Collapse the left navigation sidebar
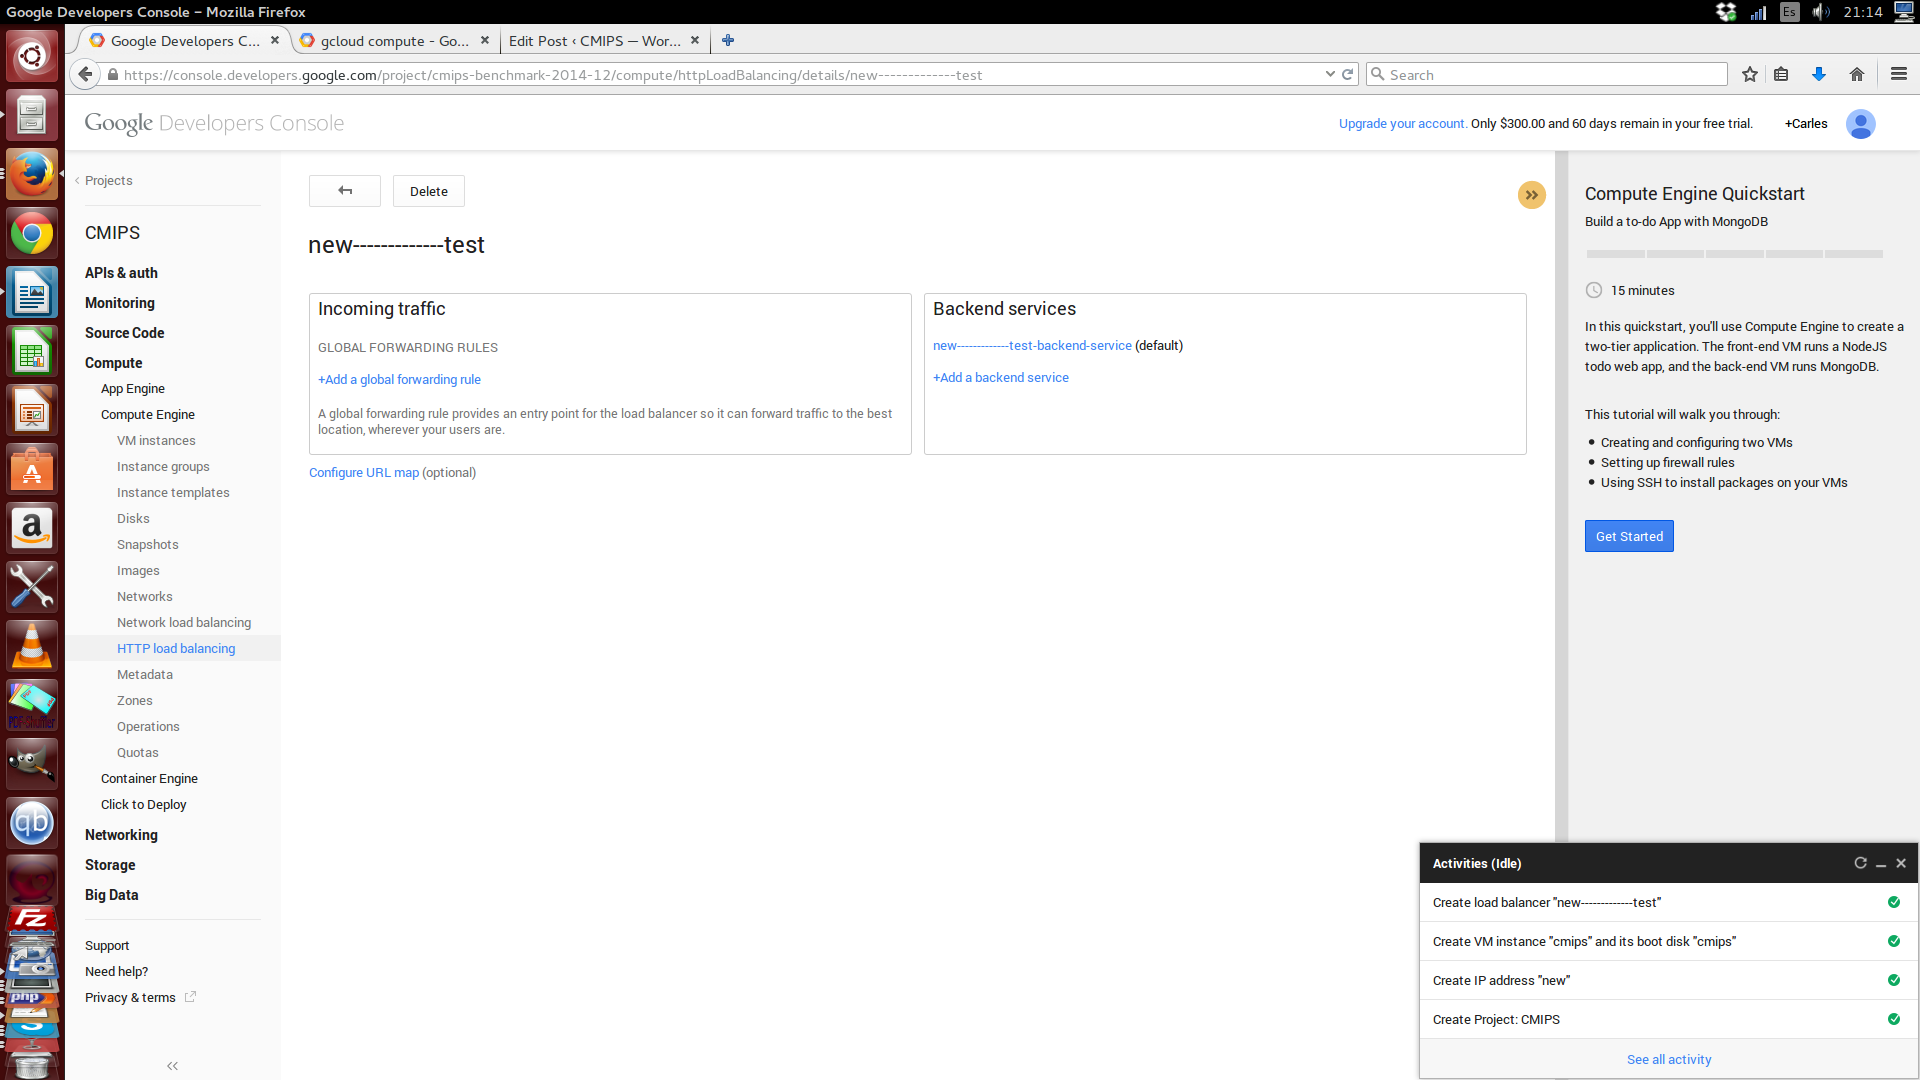The image size is (1920, 1080). 172,1066
